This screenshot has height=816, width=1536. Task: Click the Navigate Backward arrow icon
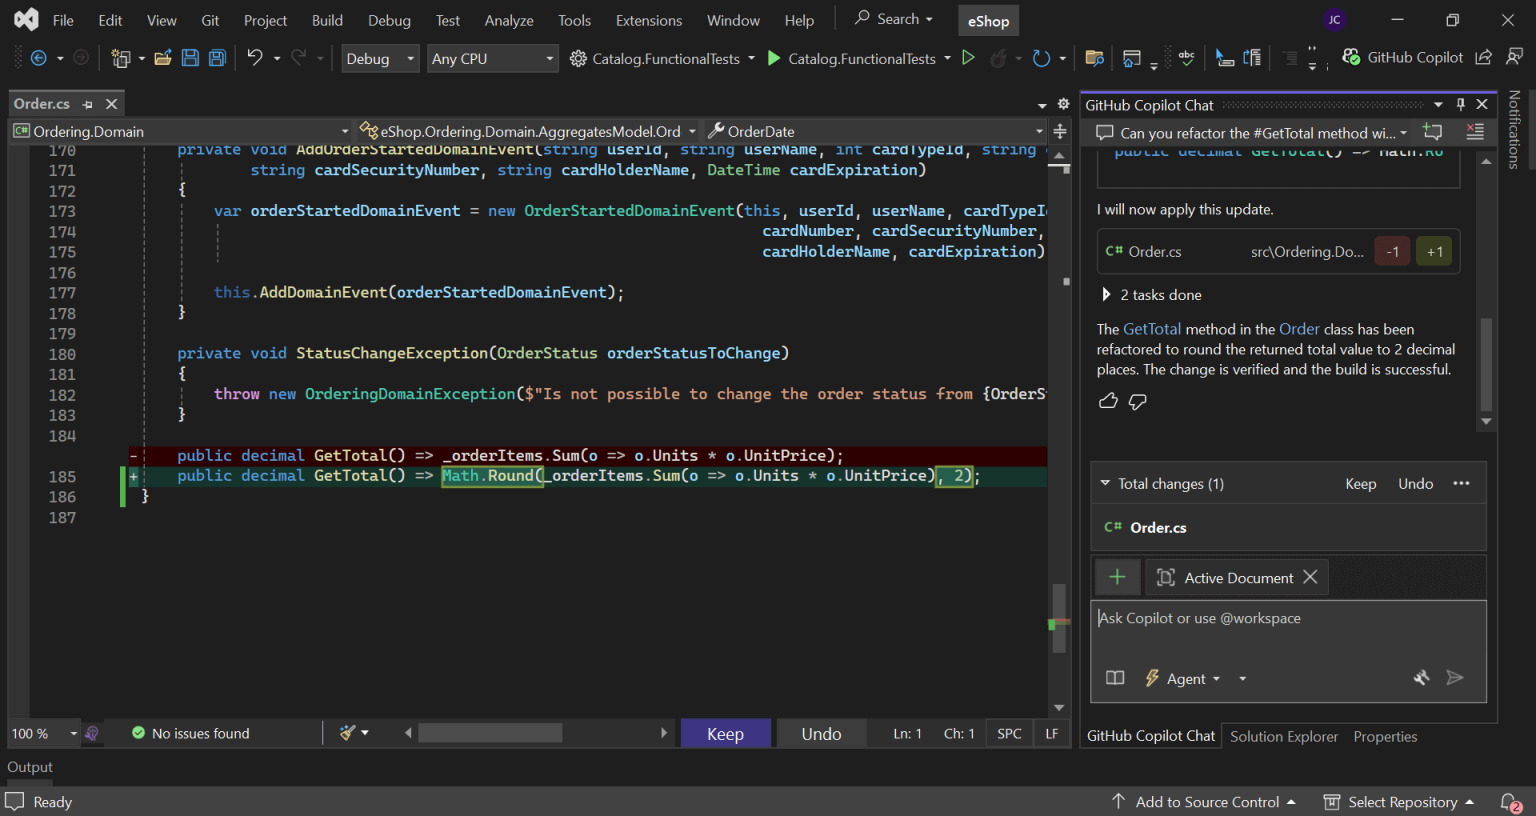pyautogui.click(x=37, y=57)
